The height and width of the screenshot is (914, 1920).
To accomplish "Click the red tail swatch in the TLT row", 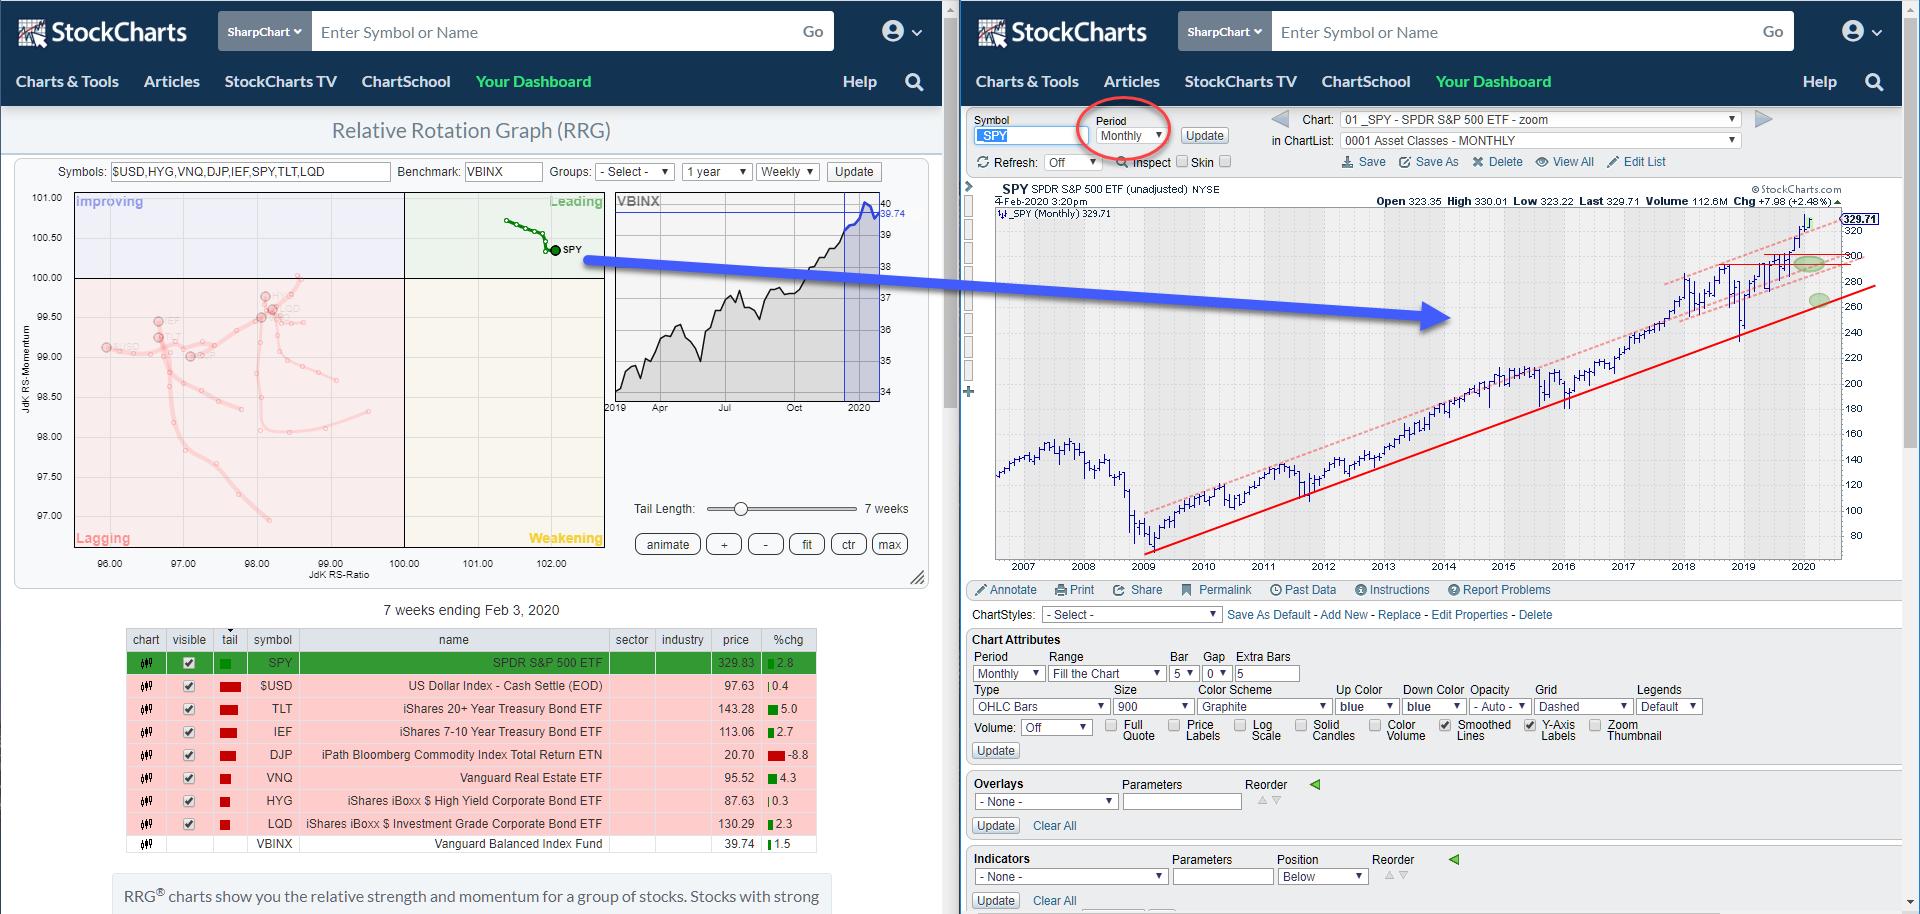I will (x=230, y=710).
